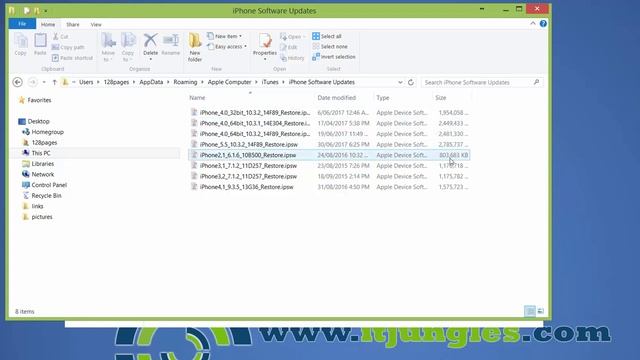Click the search magnifier icon

click(x=536, y=82)
